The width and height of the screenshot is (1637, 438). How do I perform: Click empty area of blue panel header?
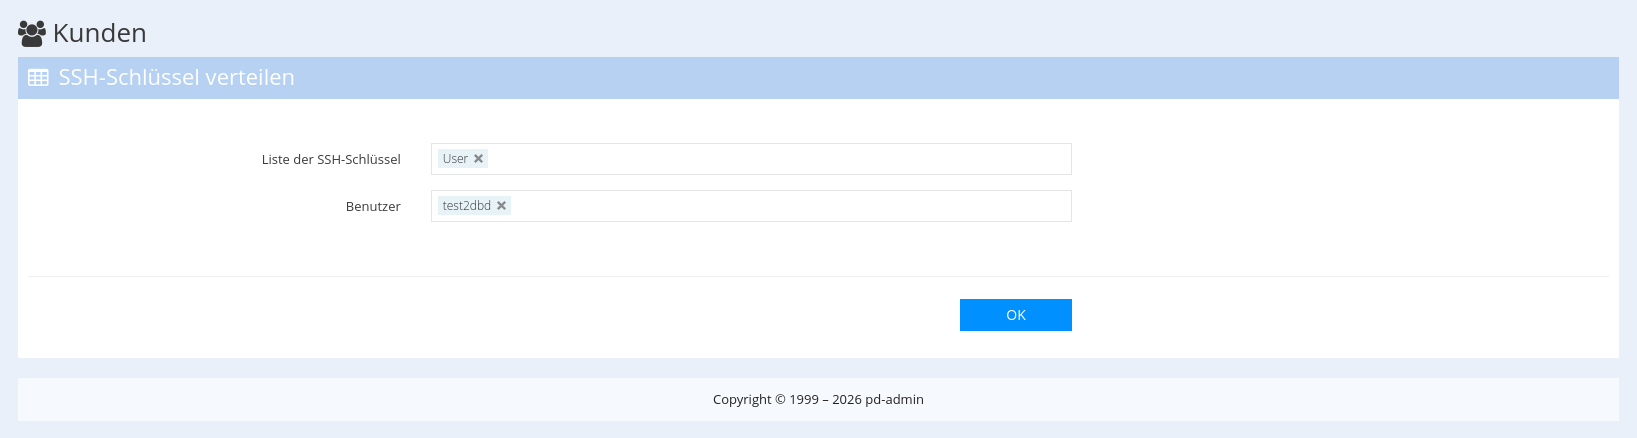tap(900, 78)
